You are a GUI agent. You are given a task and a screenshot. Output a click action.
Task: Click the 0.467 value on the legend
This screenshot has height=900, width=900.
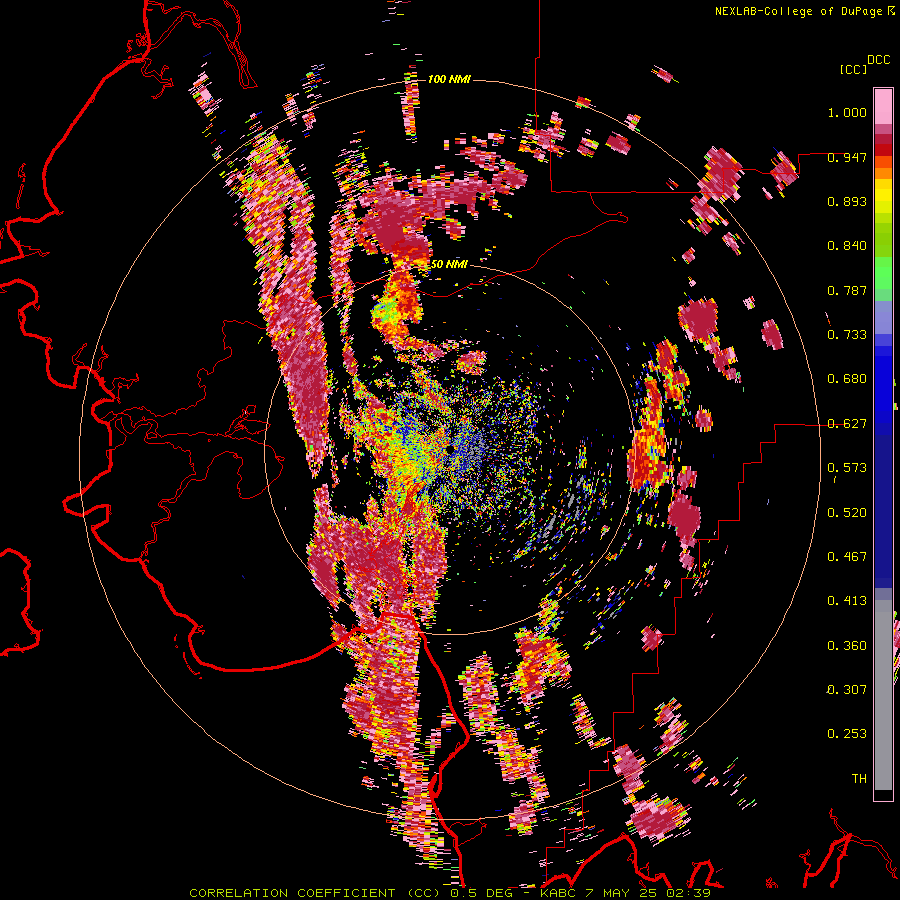tap(847, 557)
